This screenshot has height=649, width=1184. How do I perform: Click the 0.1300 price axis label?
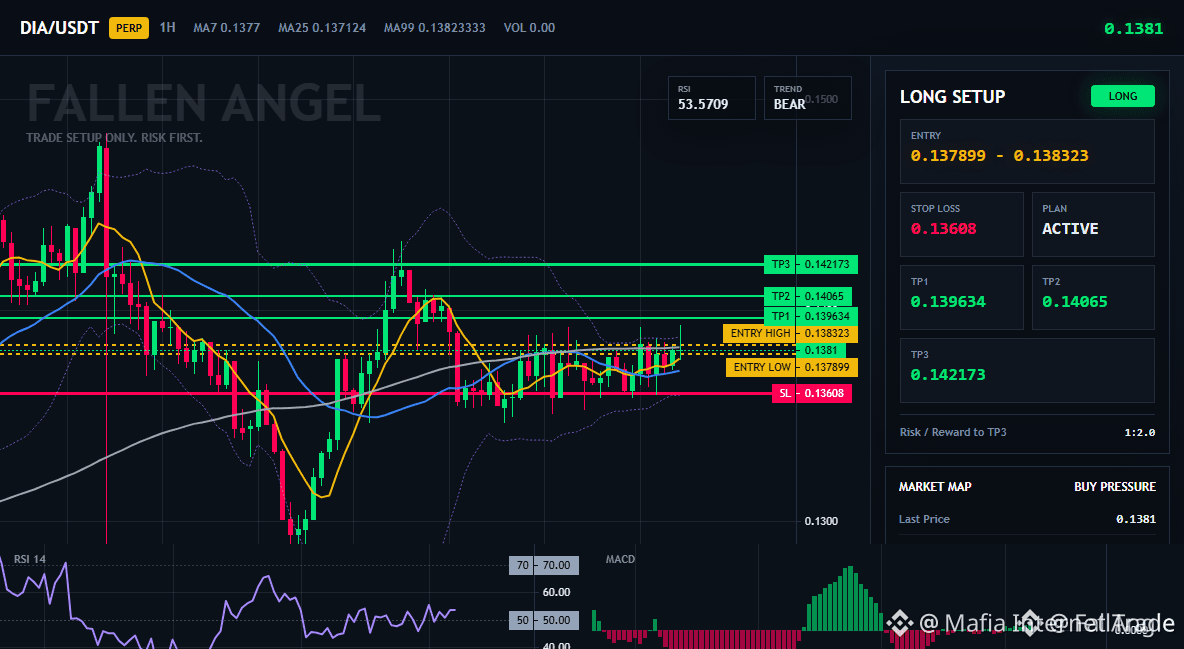[821, 521]
